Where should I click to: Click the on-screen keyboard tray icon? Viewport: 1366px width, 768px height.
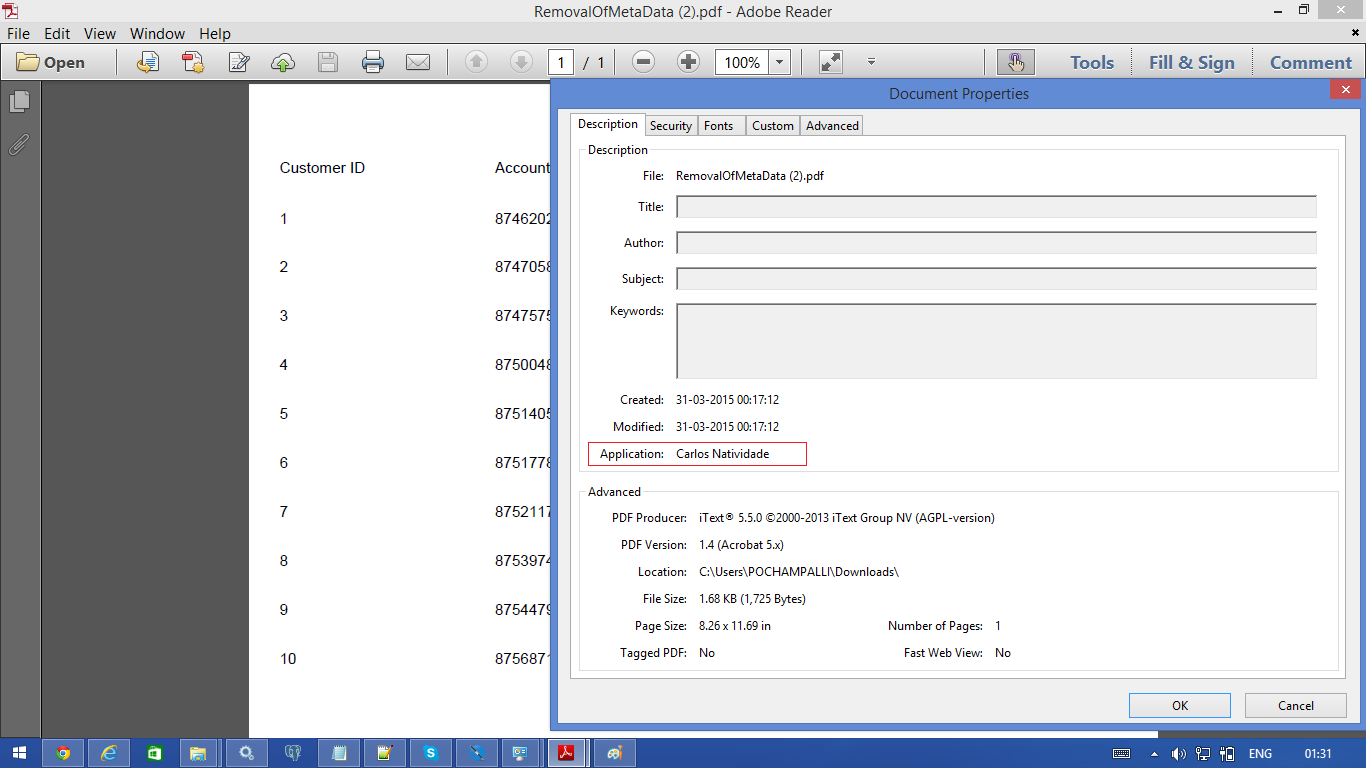click(x=1121, y=754)
